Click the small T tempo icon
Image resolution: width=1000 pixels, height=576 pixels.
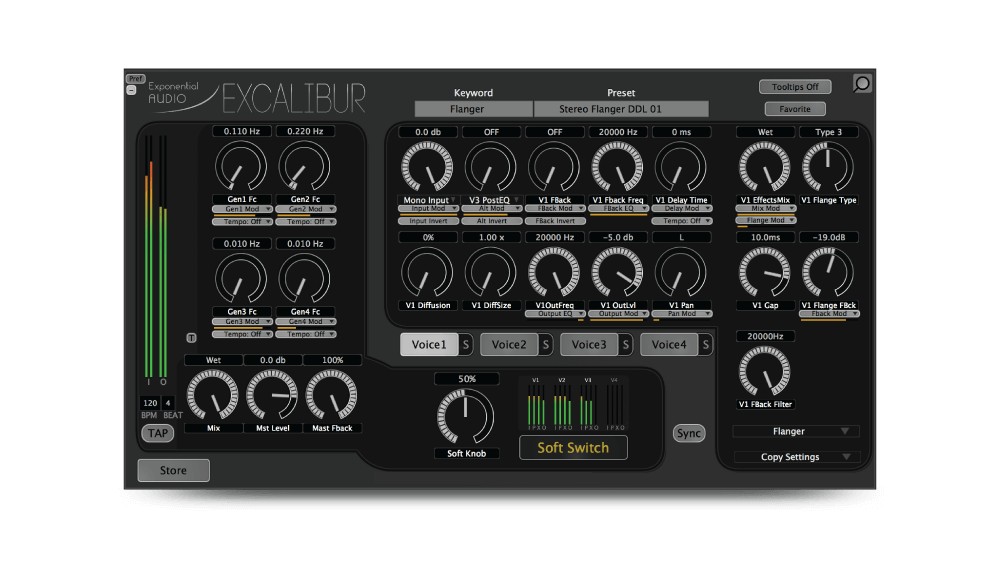pos(191,337)
